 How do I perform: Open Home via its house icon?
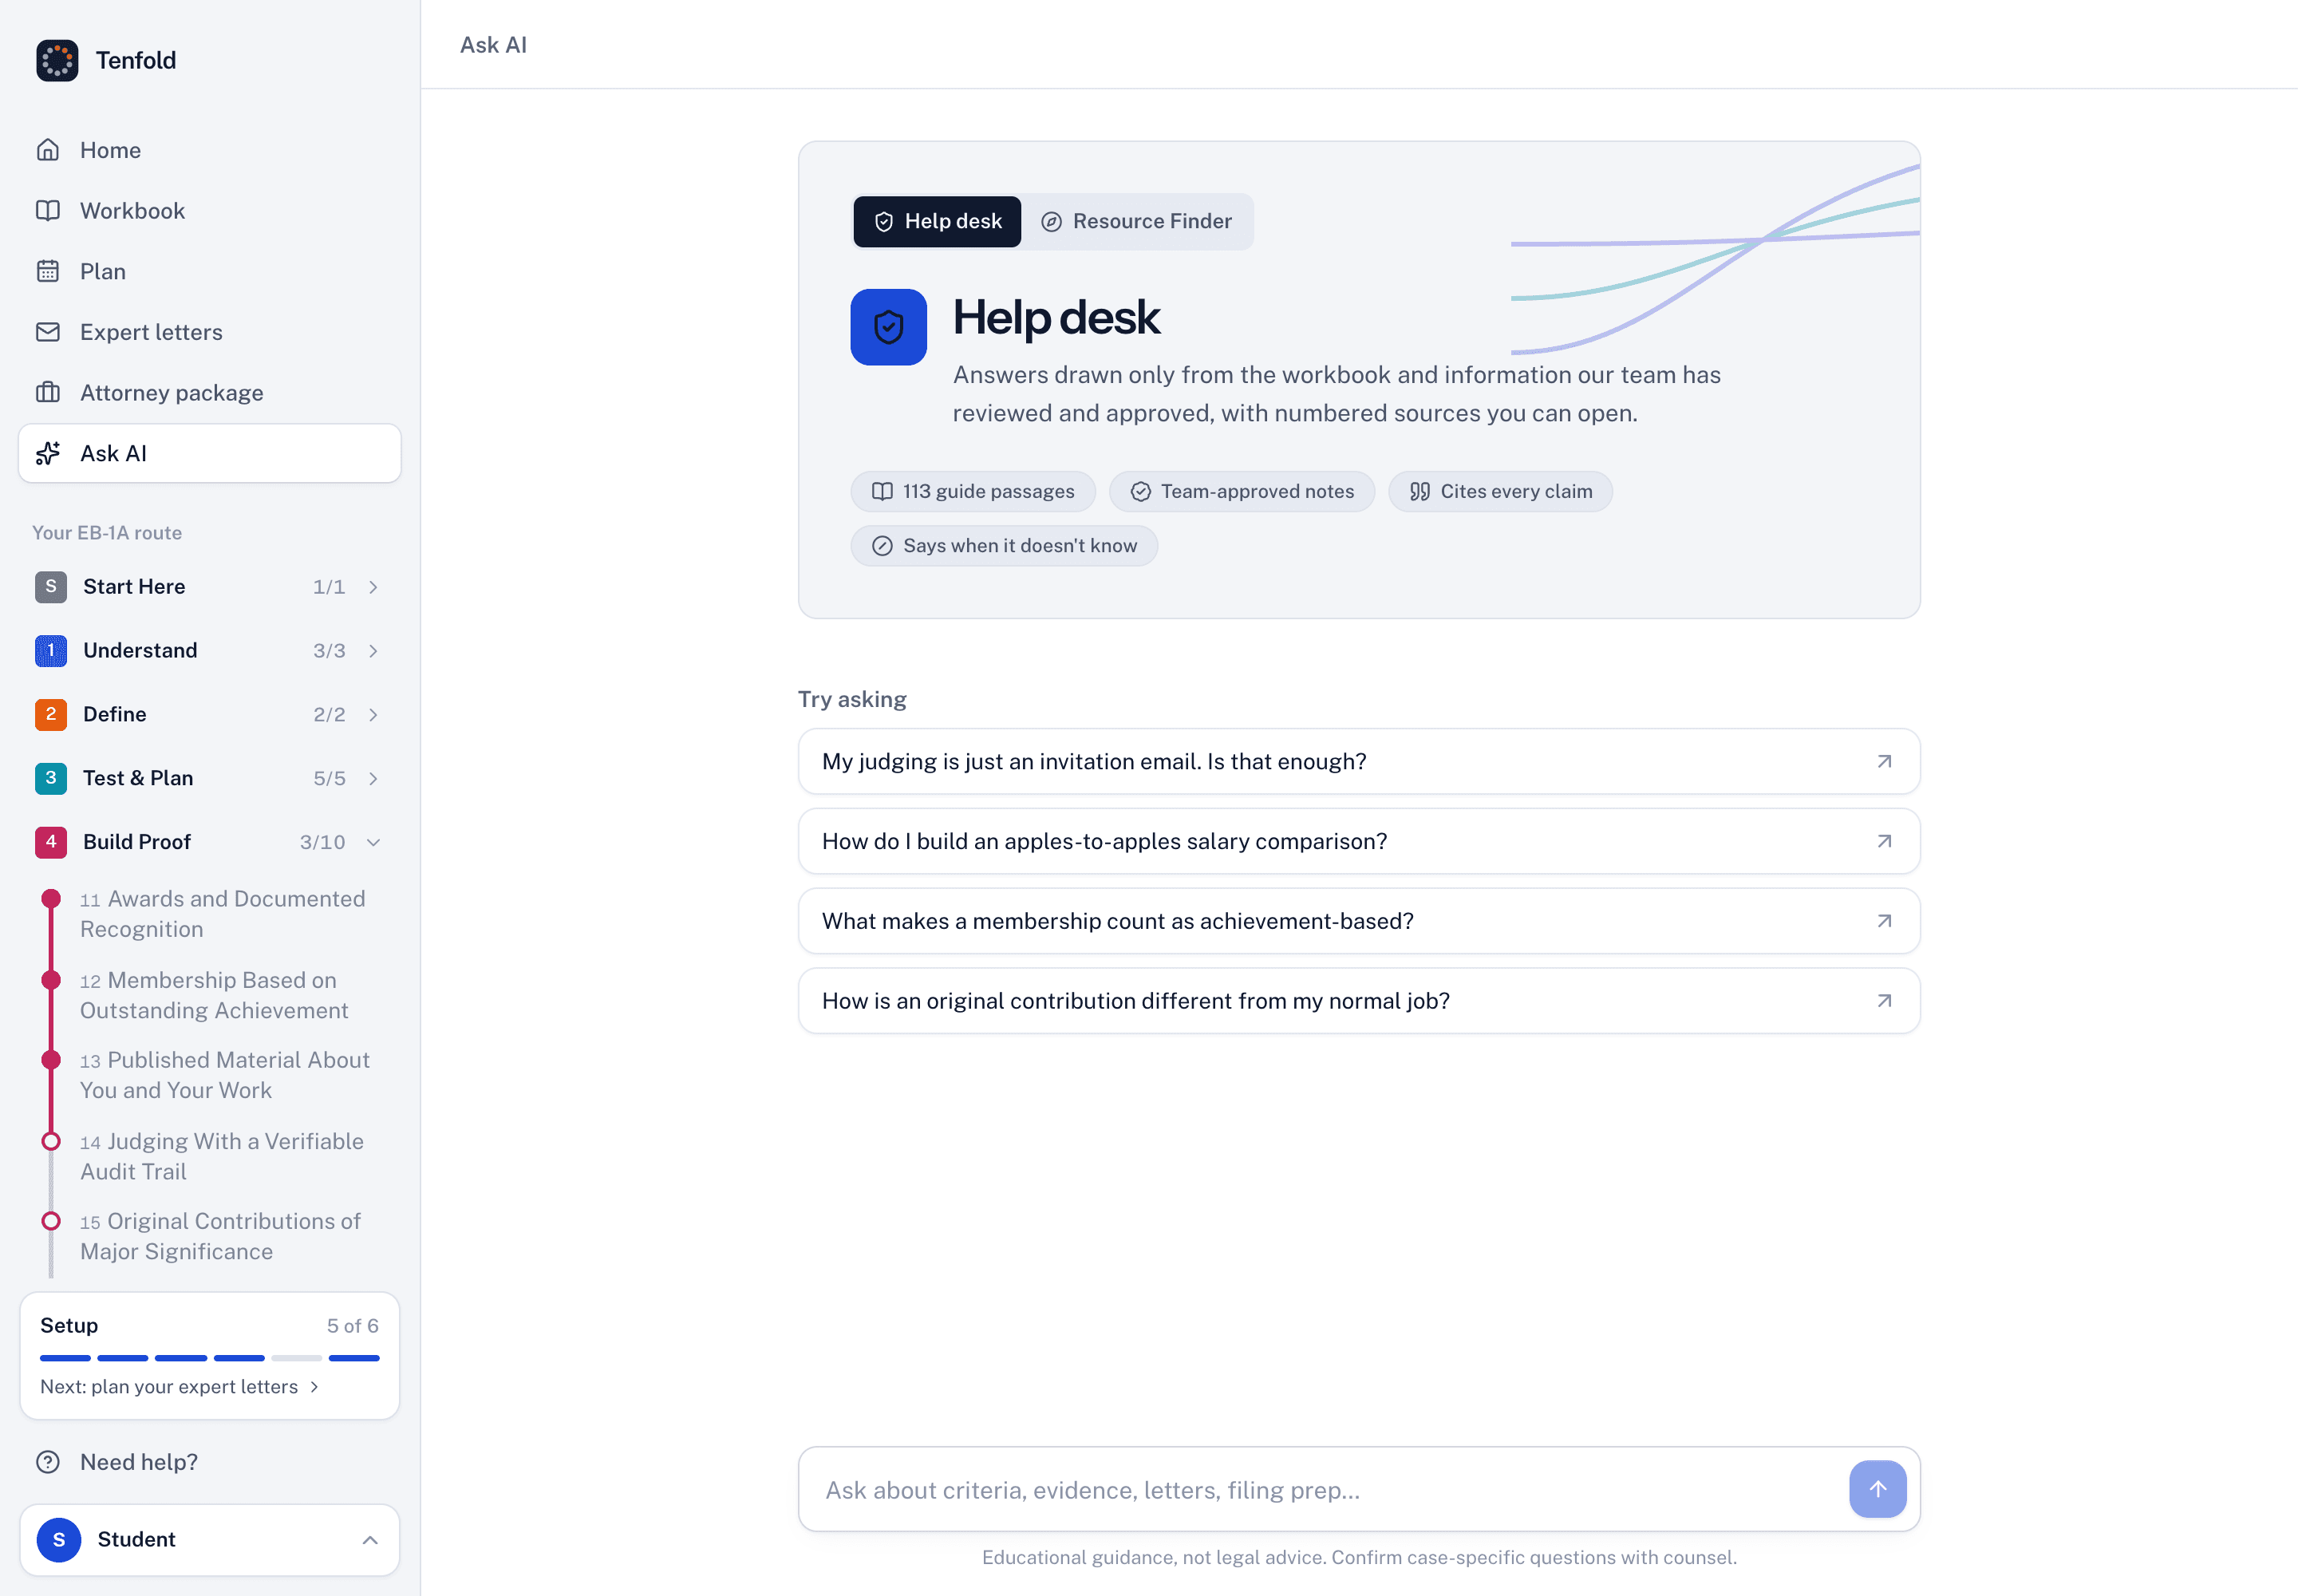(x=48, y=150)
